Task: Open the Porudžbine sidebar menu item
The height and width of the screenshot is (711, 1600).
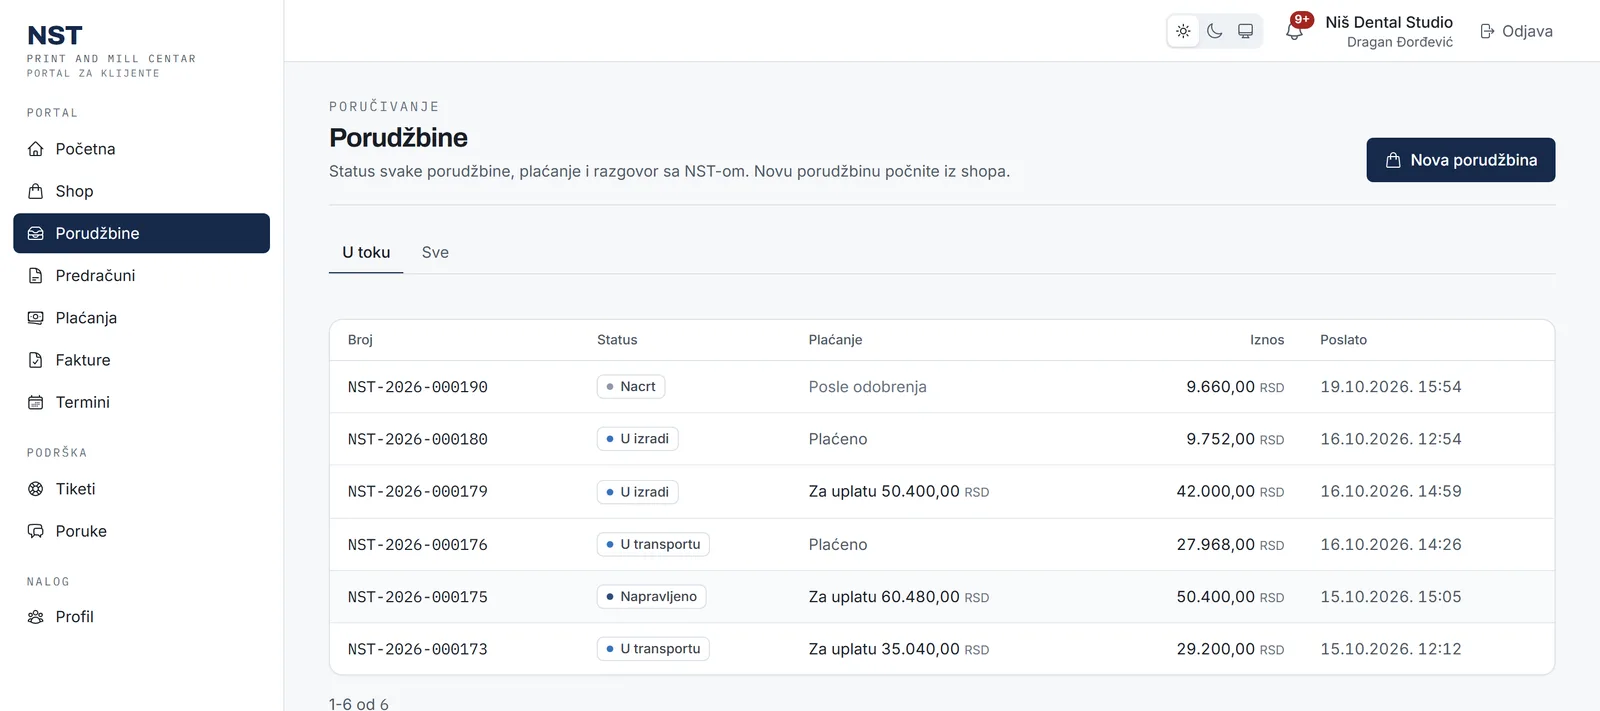Action: click(x=141, y=233)
